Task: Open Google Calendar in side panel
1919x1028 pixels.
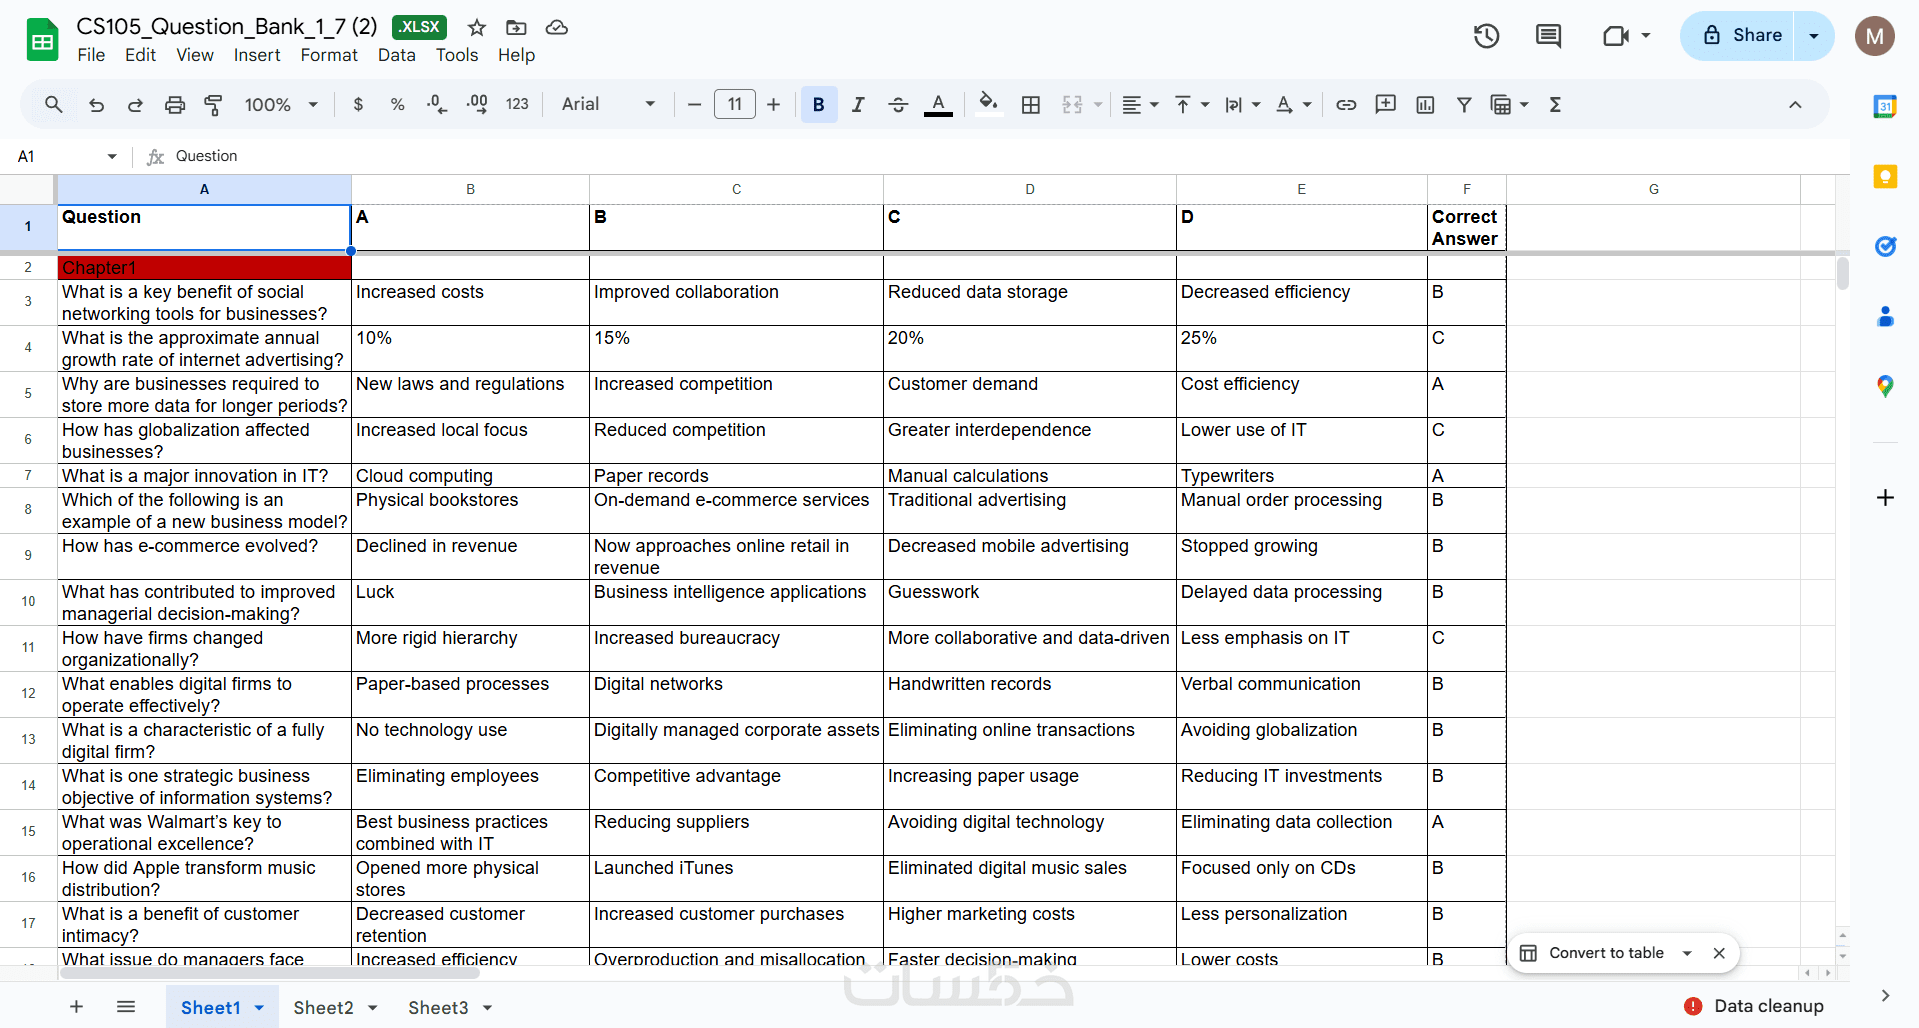Action: (1885, 106)
